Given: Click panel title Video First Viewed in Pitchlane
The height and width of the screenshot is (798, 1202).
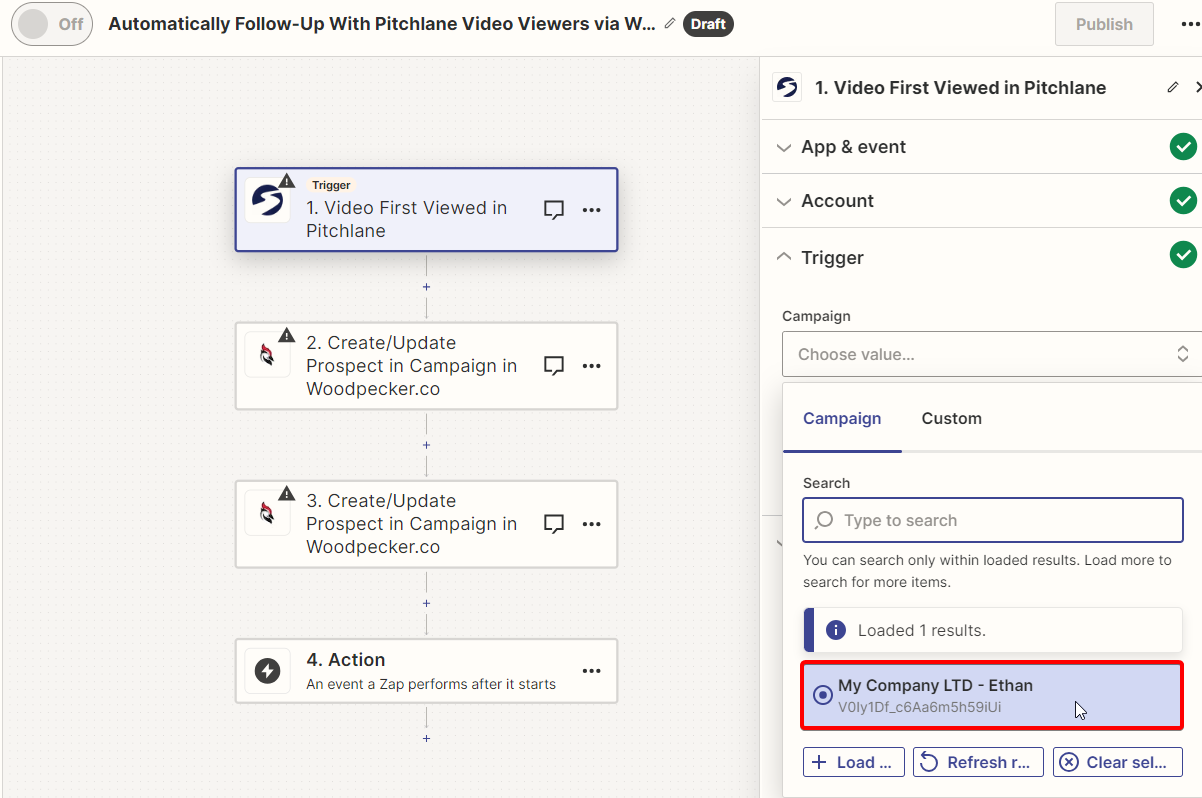Looking at the screenshot, I should tap(960, 87).
